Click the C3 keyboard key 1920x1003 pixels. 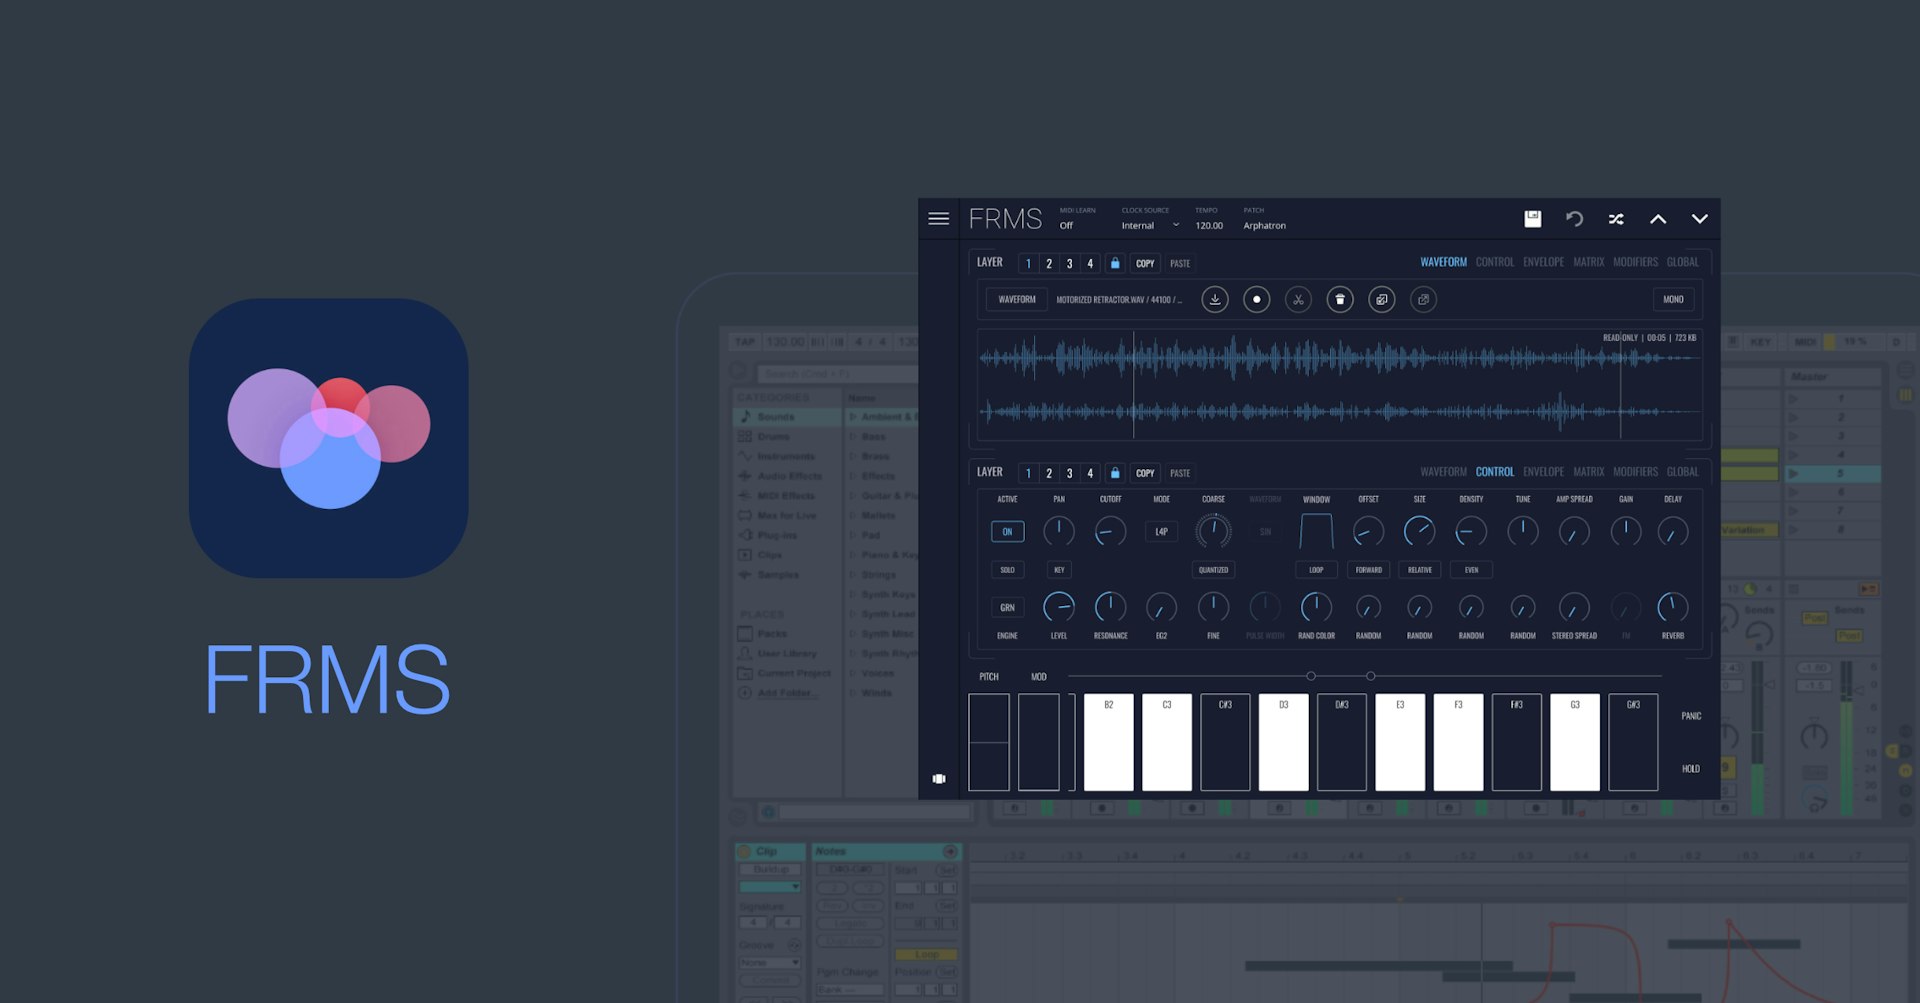coord(1167,742)
